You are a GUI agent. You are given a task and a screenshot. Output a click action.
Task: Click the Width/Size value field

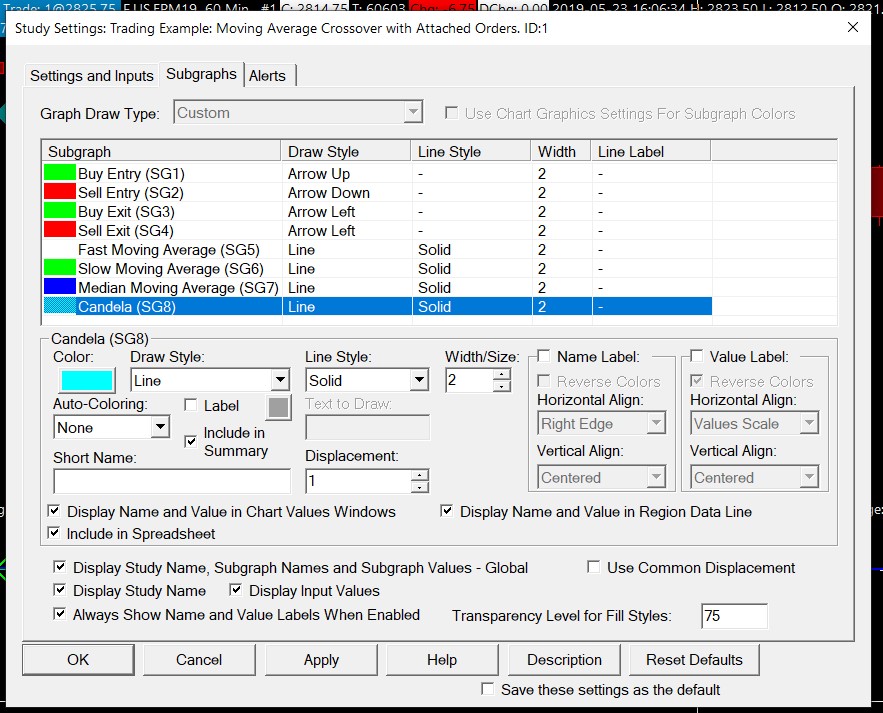[x=469, y=380]
